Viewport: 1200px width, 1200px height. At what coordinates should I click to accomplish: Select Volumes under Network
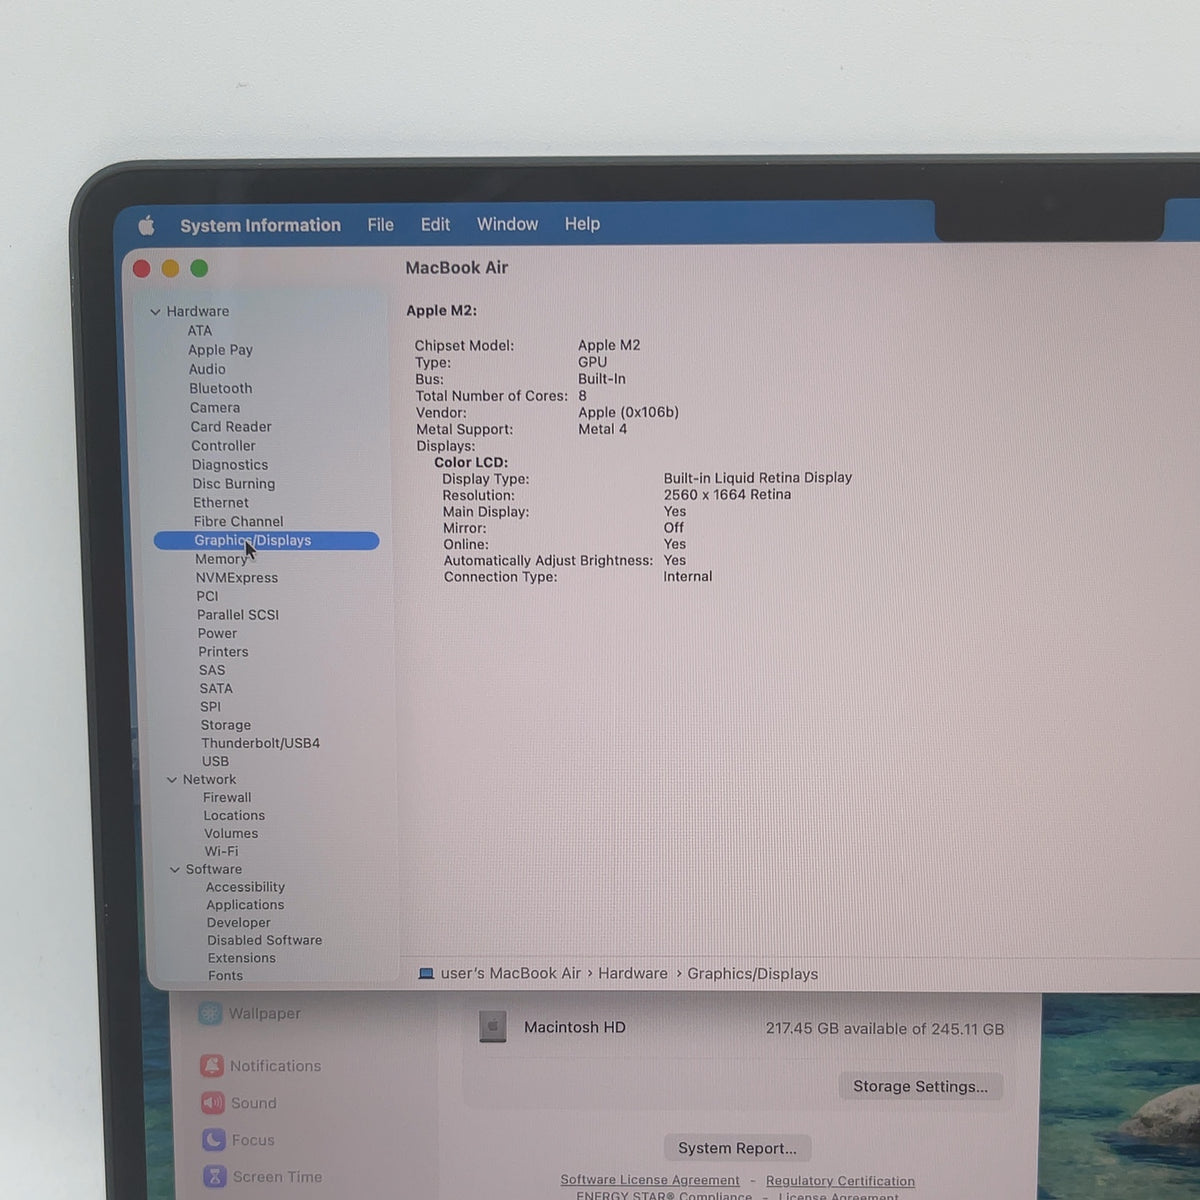[x=231, y=834]
